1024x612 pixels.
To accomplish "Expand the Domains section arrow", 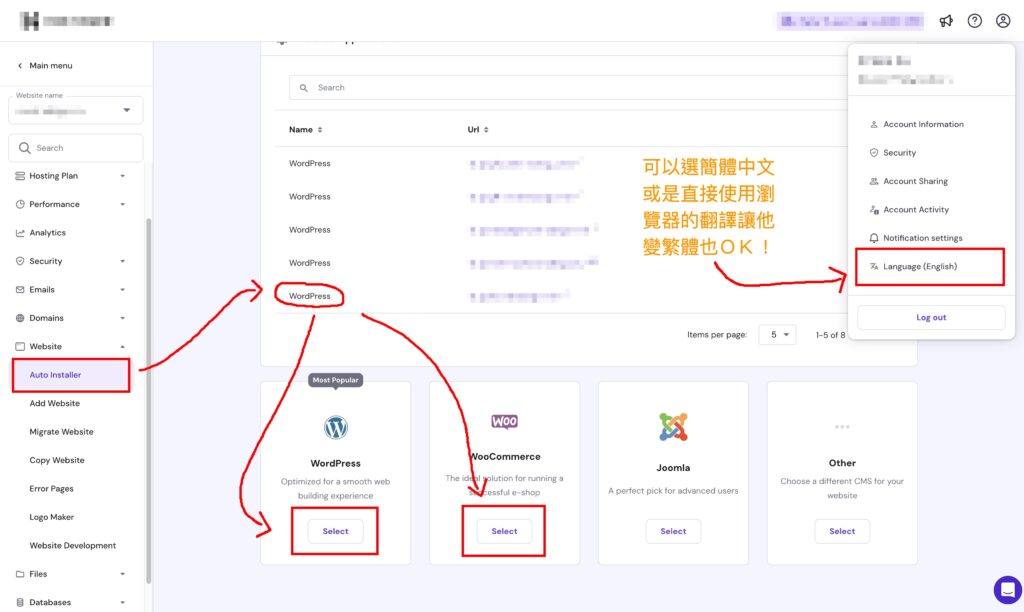I will pos(122,318).
